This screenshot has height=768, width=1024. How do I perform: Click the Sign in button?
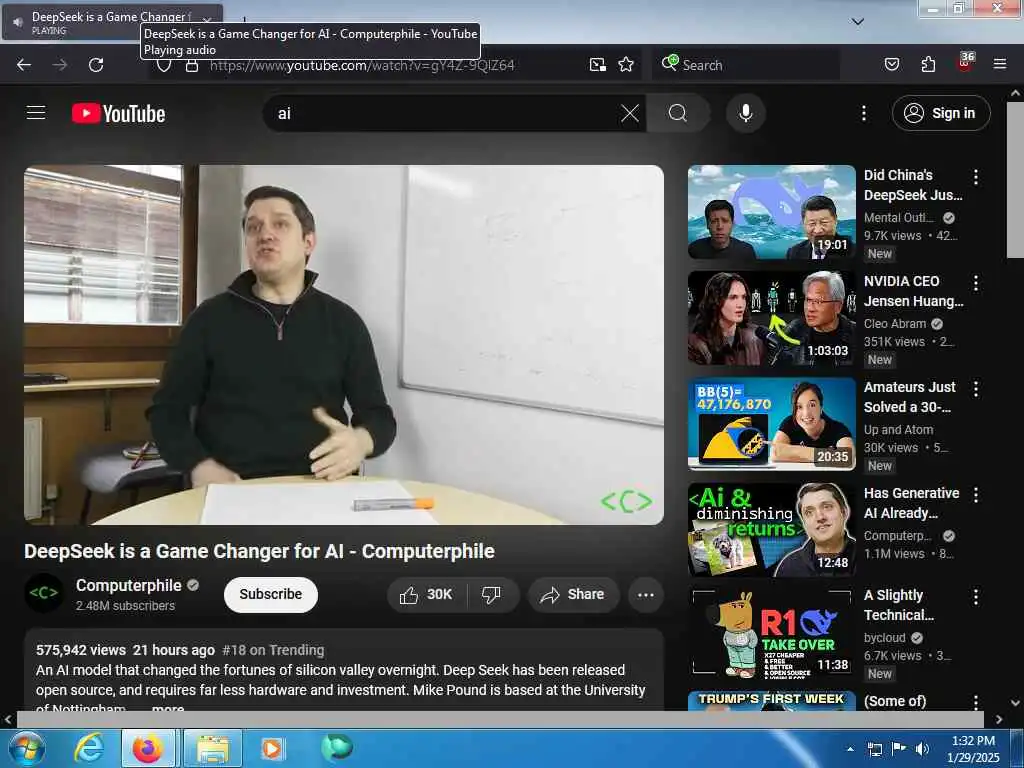pos(941,113)
